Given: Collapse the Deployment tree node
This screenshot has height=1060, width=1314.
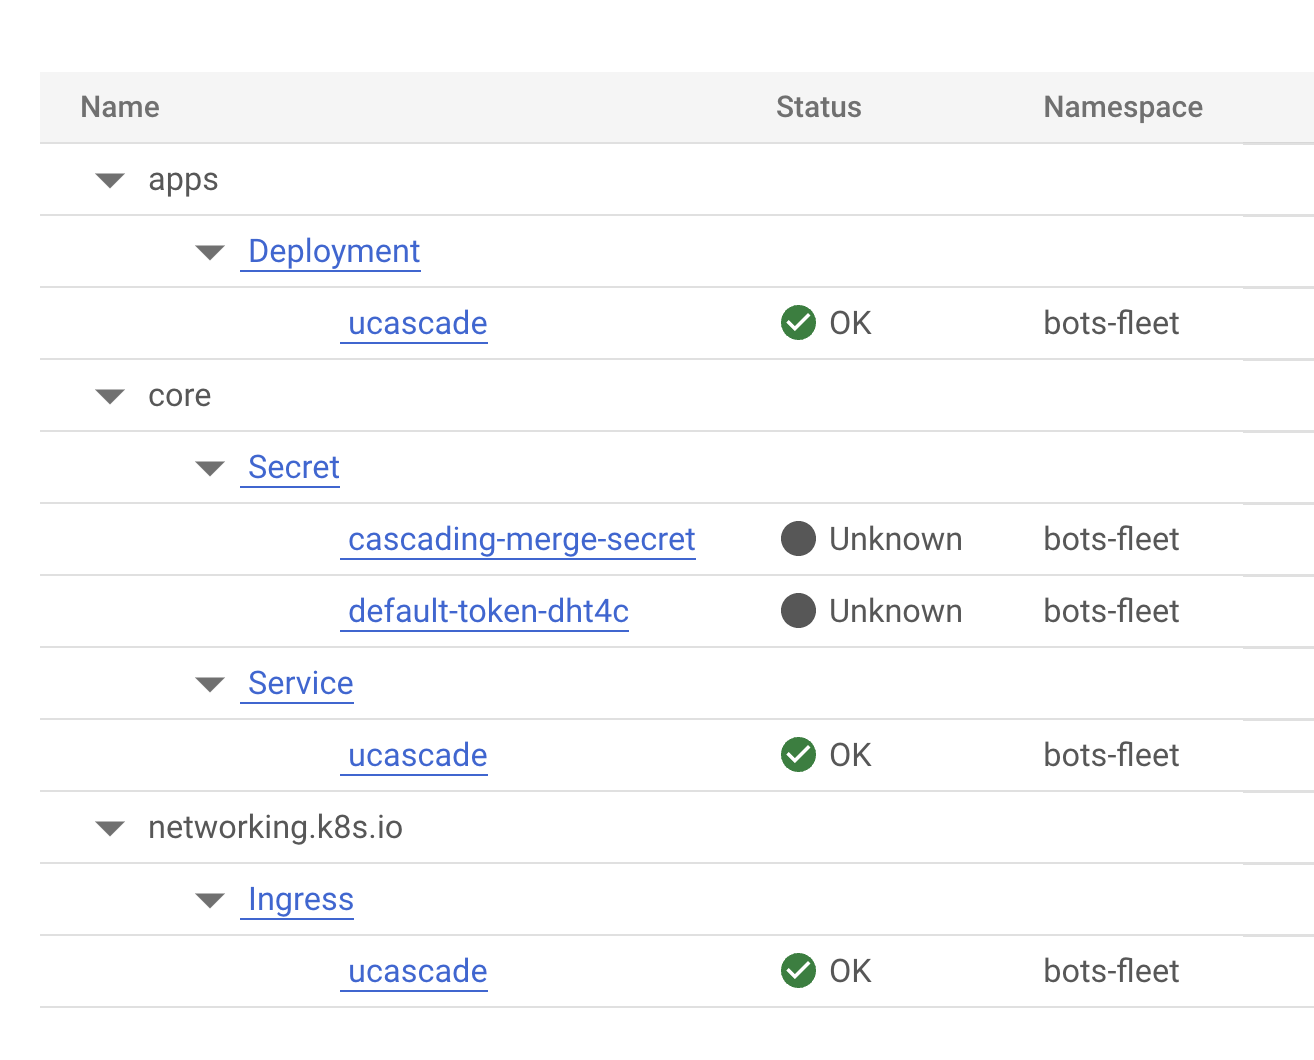Looking at the screenshot, I should tap(210, 252).
